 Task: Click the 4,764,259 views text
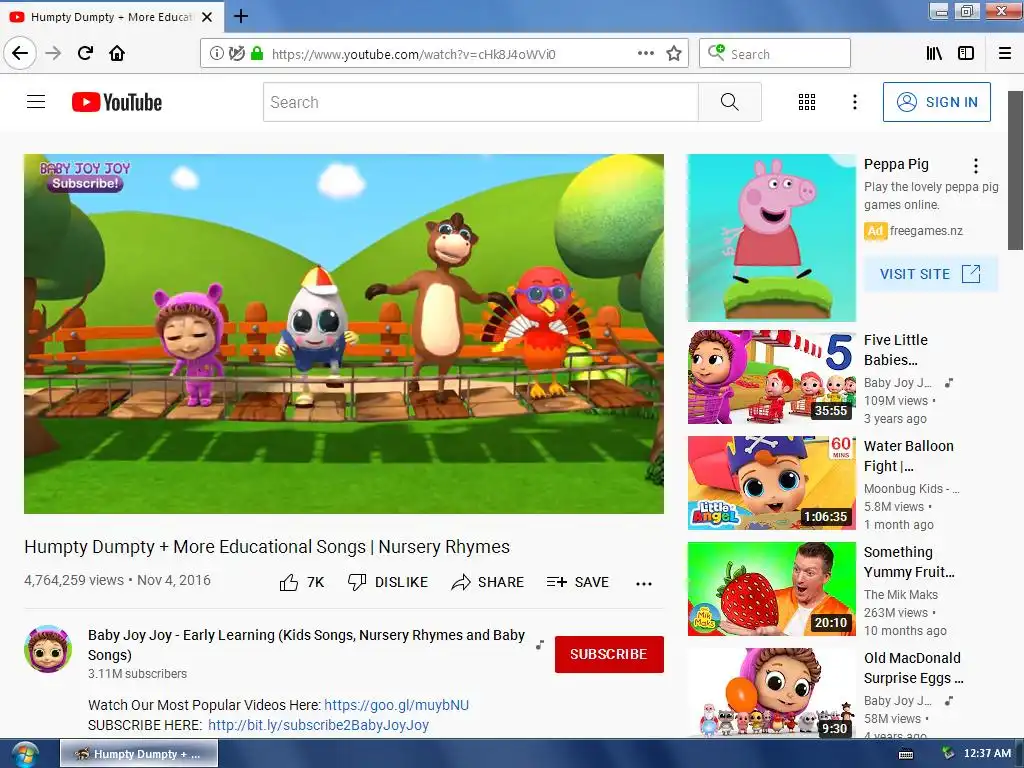coord(74,580)
